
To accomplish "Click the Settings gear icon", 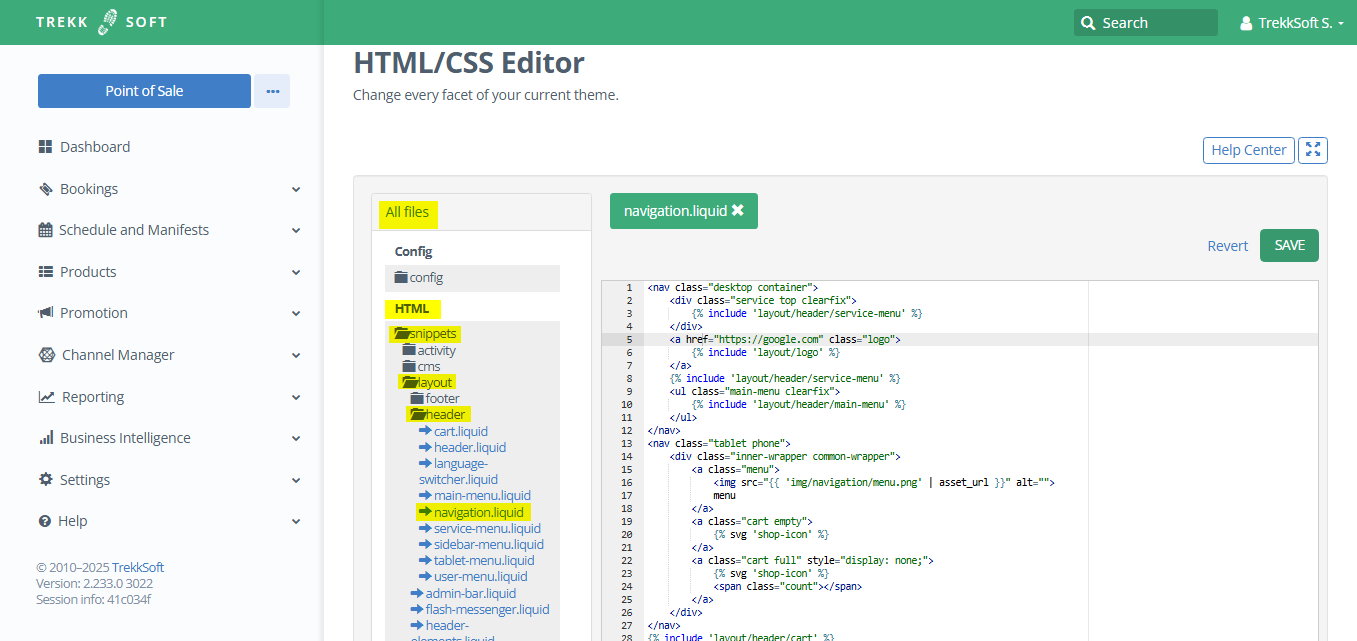I will (46, 480).
